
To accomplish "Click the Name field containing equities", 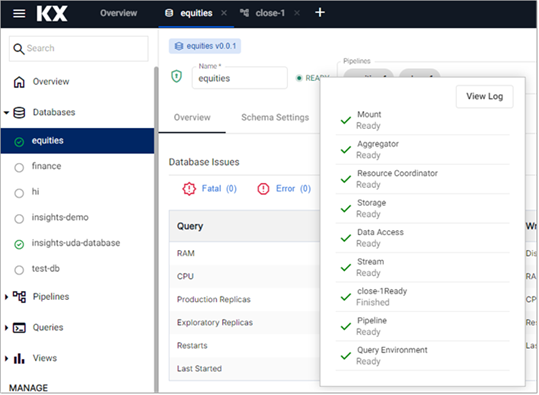I will pyautogui.click(x=240, y=78).
